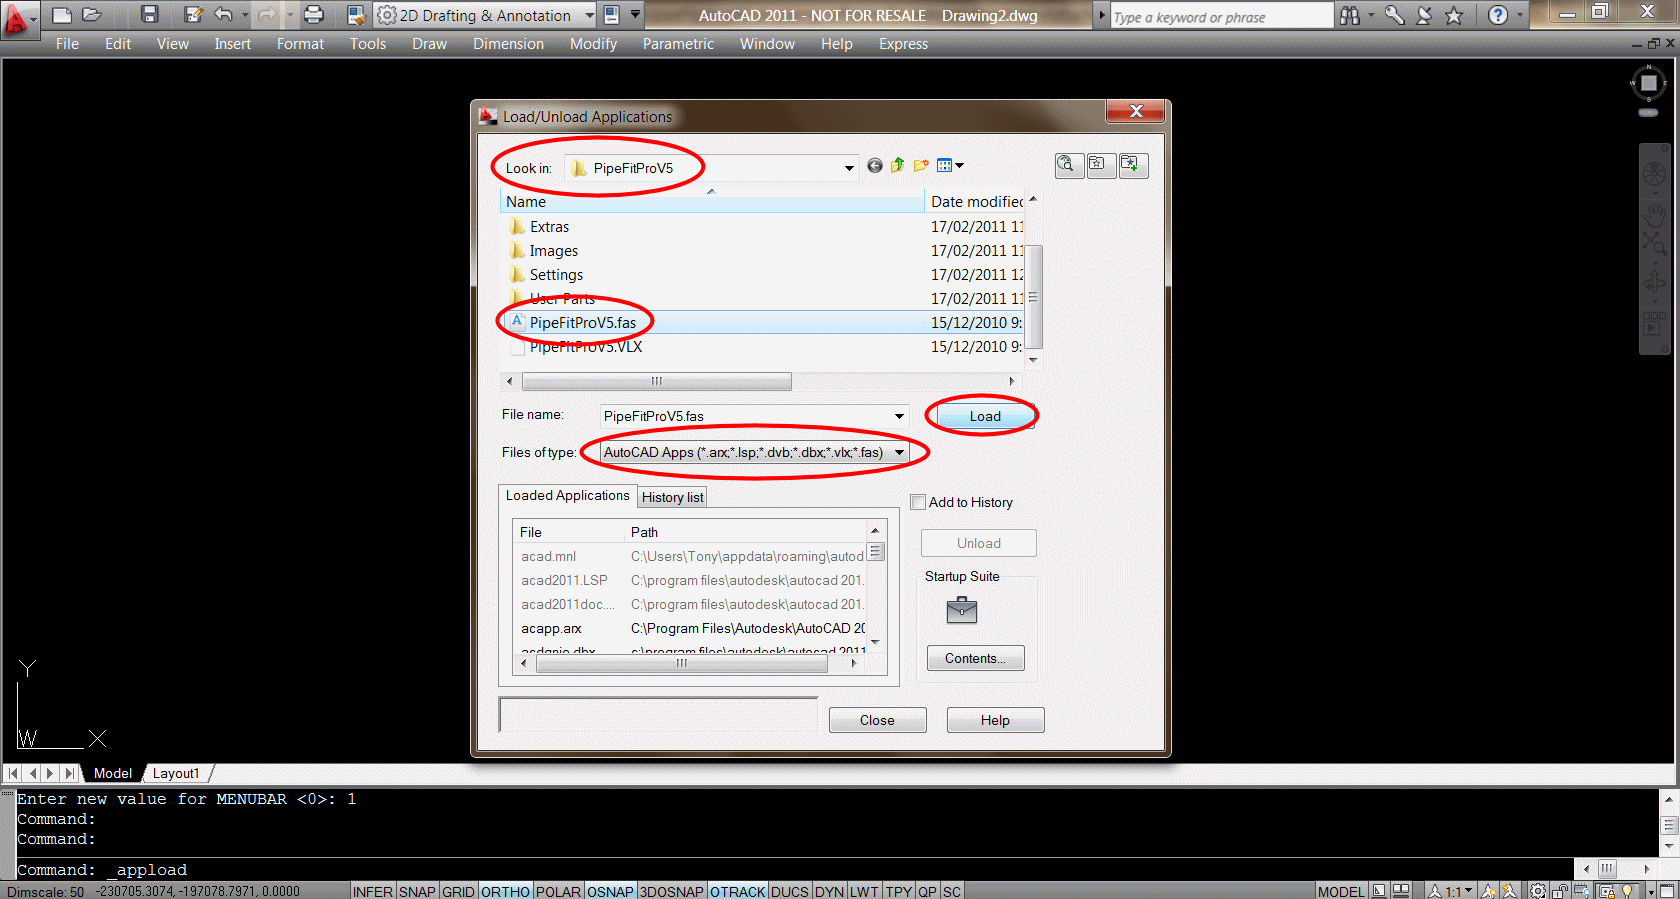
Task: Toggle INFER constraints in status bar
Action: coord(372,891)
